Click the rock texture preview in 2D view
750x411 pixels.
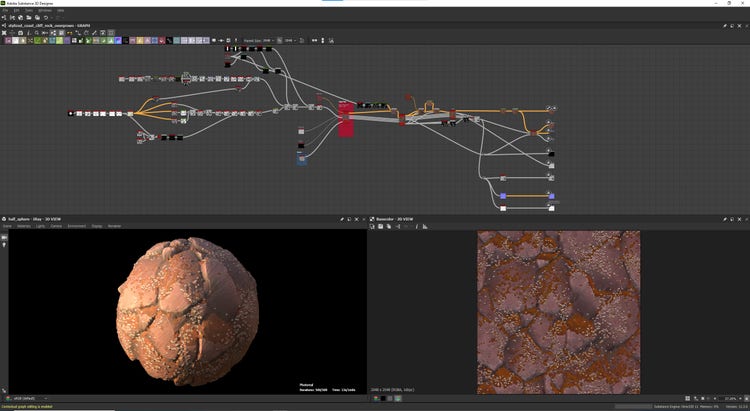point(558,310)
